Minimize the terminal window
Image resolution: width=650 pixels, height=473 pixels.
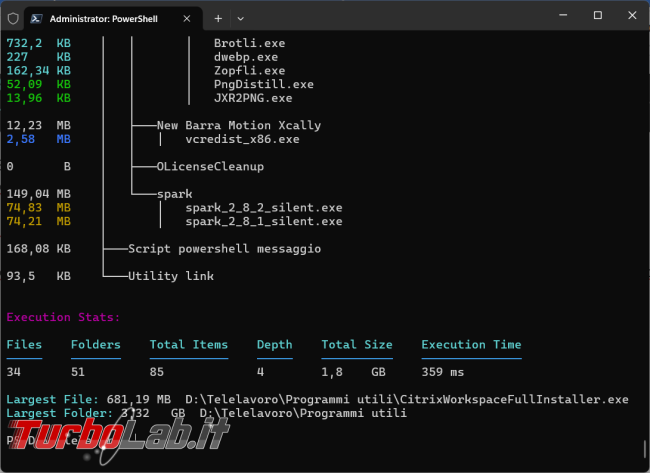tap(563, 15)
